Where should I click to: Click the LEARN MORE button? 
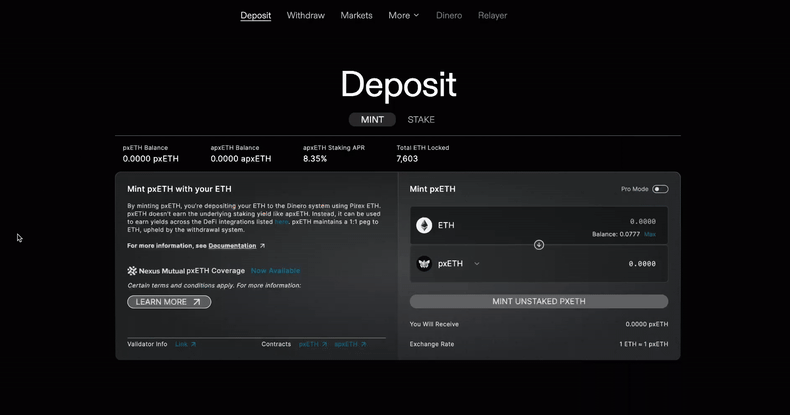point(169,302)
